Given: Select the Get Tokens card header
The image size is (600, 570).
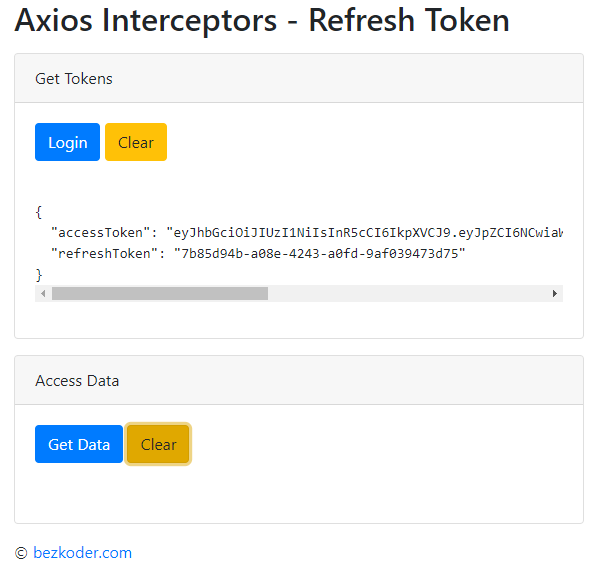Looking at the screenshot, I should [299, 78].
